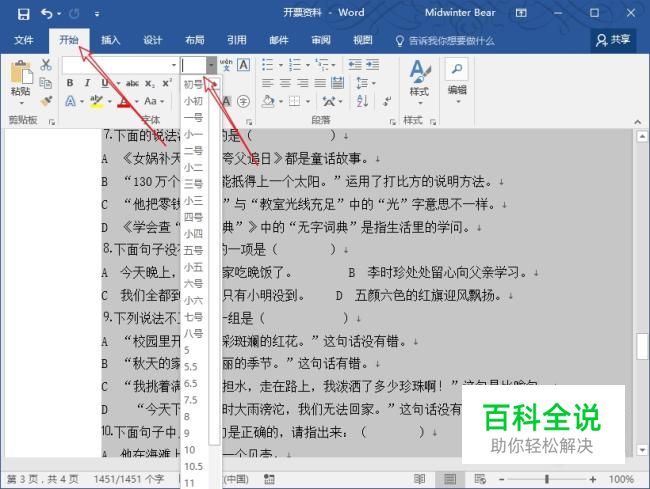This screenshot has height=489, width=650.
Task: Collapse the ribbon chevron
Action: 637,121
